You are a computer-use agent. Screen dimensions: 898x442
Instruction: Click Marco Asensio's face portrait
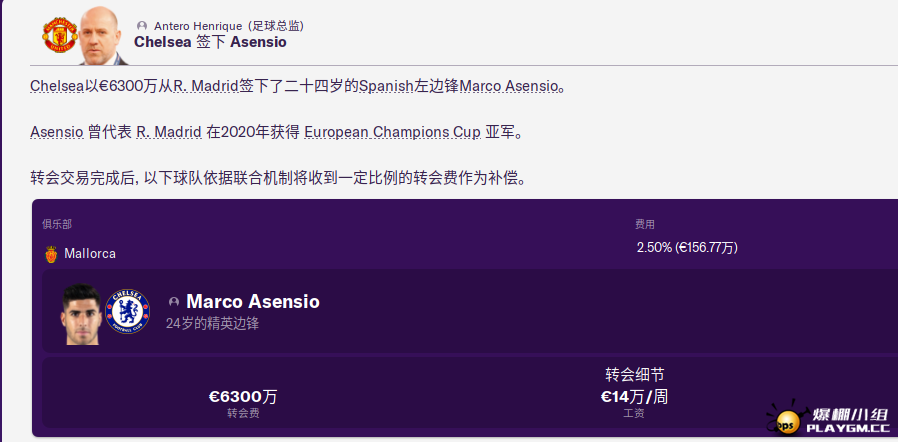(x=81, y=312)
